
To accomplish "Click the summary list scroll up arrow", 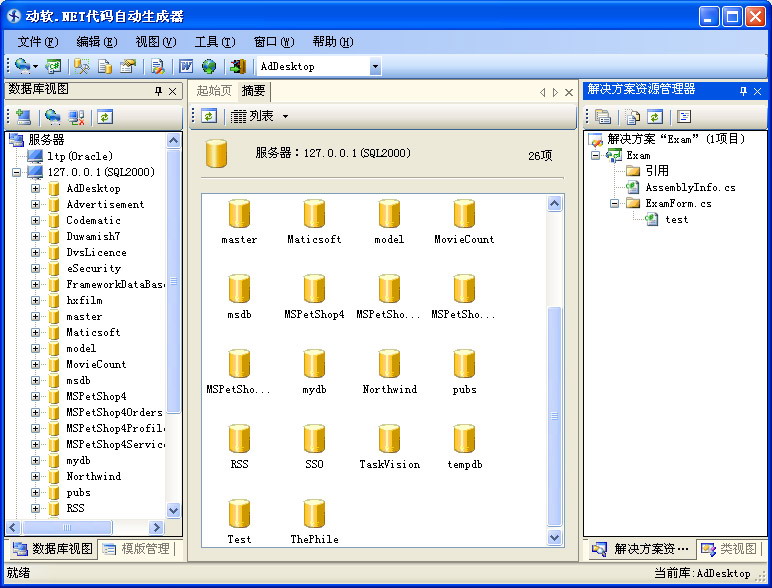I will [554, 203].
